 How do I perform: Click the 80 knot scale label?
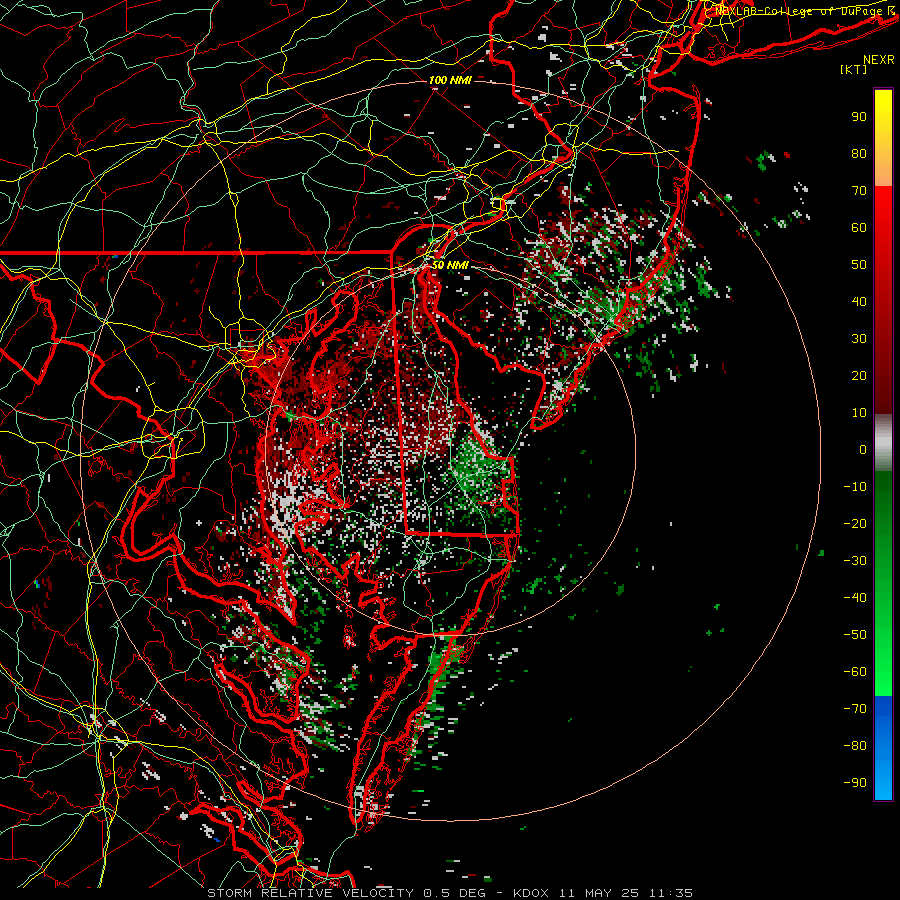click(x=859, y=154)
